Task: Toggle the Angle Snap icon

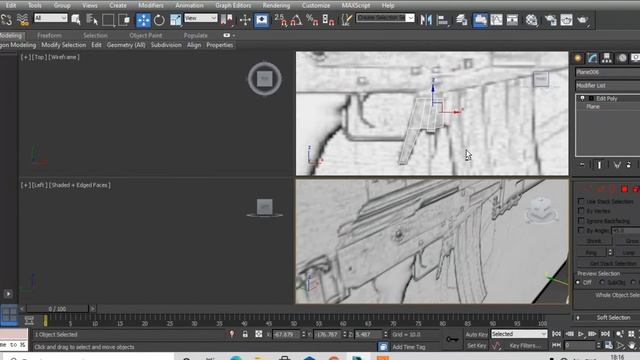Action: (x=297, y=20)
